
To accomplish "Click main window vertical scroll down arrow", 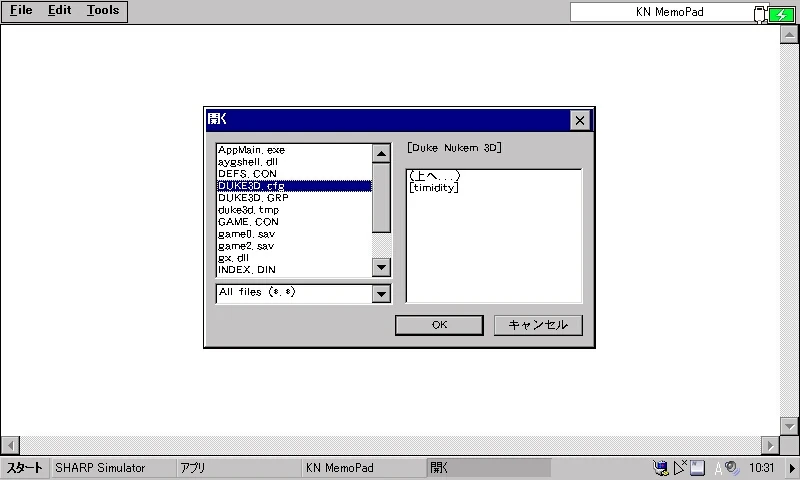I will click(789, 426).
